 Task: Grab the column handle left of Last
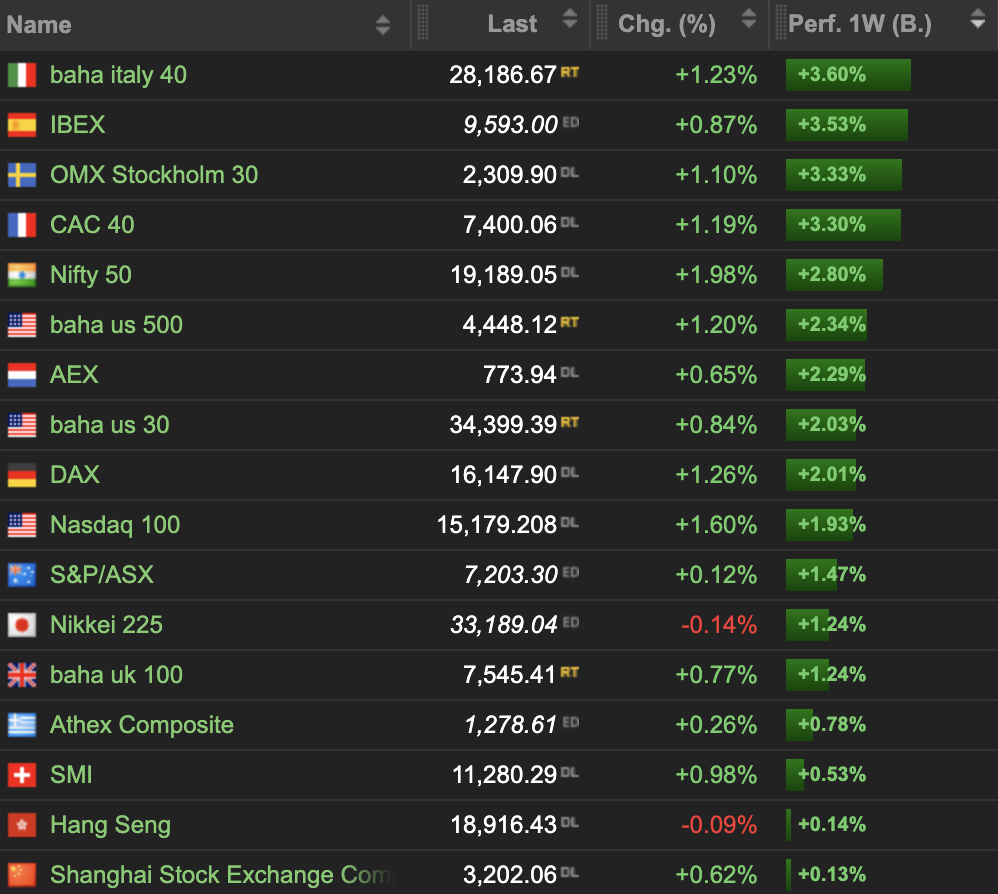point(423,22)
